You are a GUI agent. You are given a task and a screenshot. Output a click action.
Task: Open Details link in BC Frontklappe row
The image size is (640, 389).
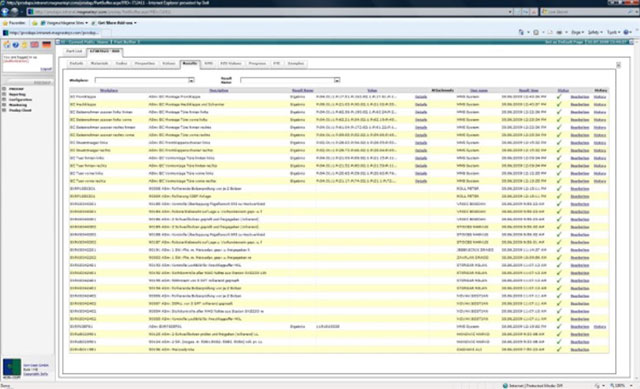pyautogui.click(x=421, y=97)
